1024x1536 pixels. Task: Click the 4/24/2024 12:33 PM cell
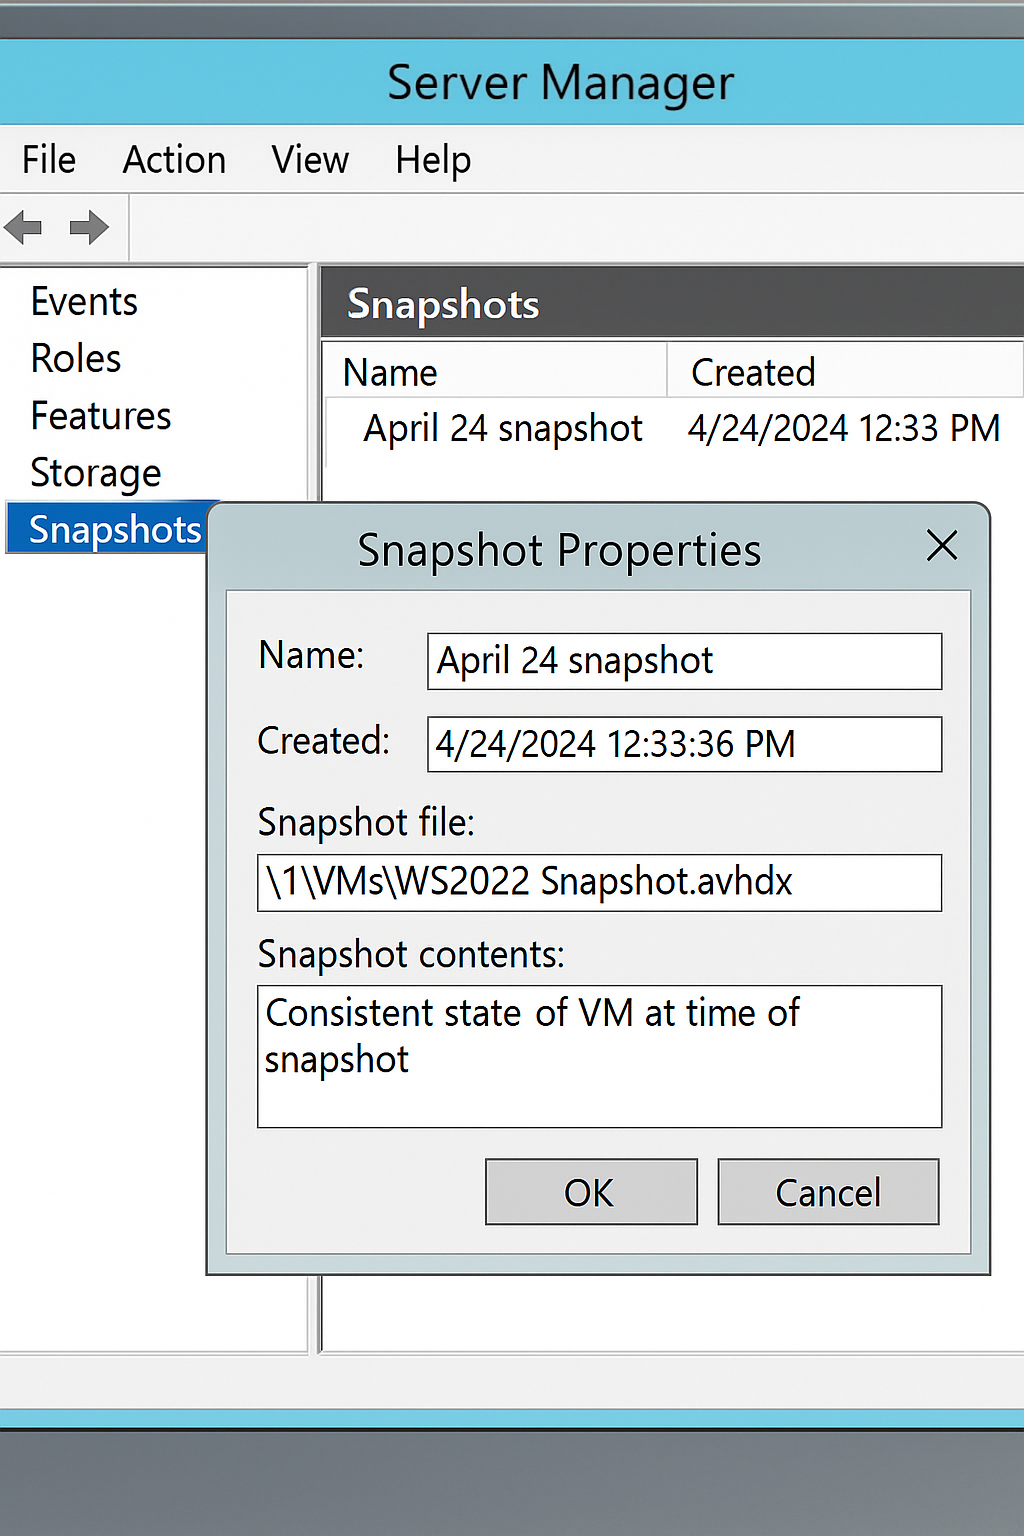tap(844, 429)
